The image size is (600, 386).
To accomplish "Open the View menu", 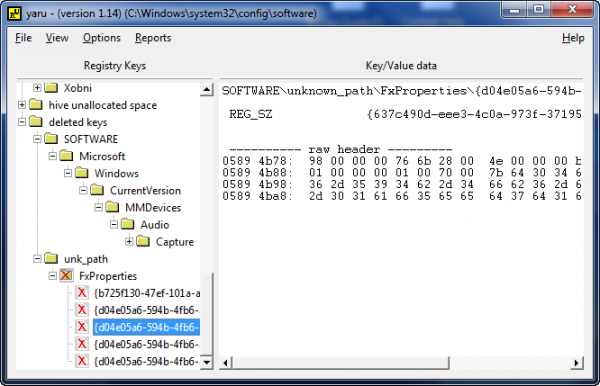I will tap(57, 38).
